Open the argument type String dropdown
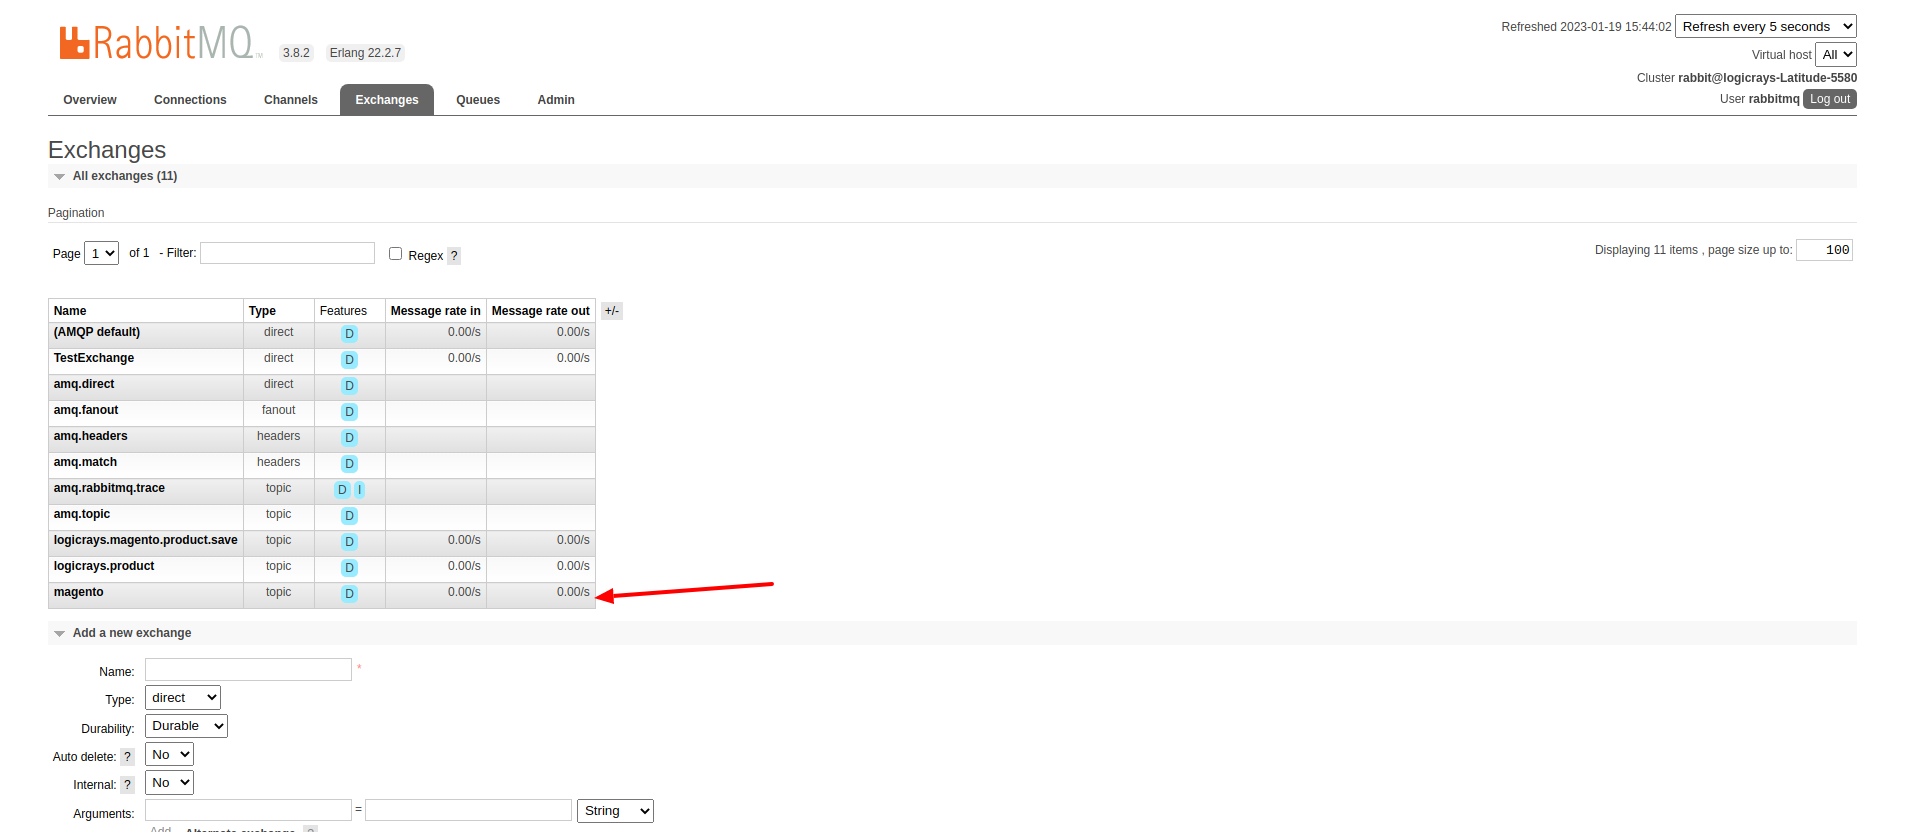 615,811
